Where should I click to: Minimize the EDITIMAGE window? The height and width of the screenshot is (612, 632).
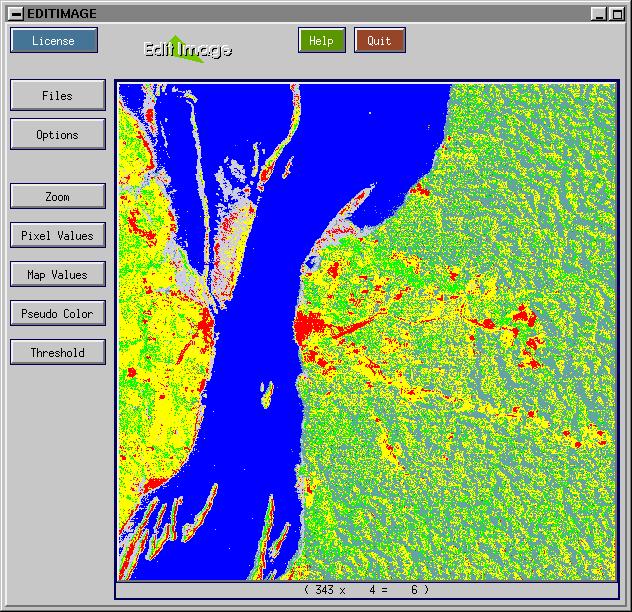tap(599, 14)
